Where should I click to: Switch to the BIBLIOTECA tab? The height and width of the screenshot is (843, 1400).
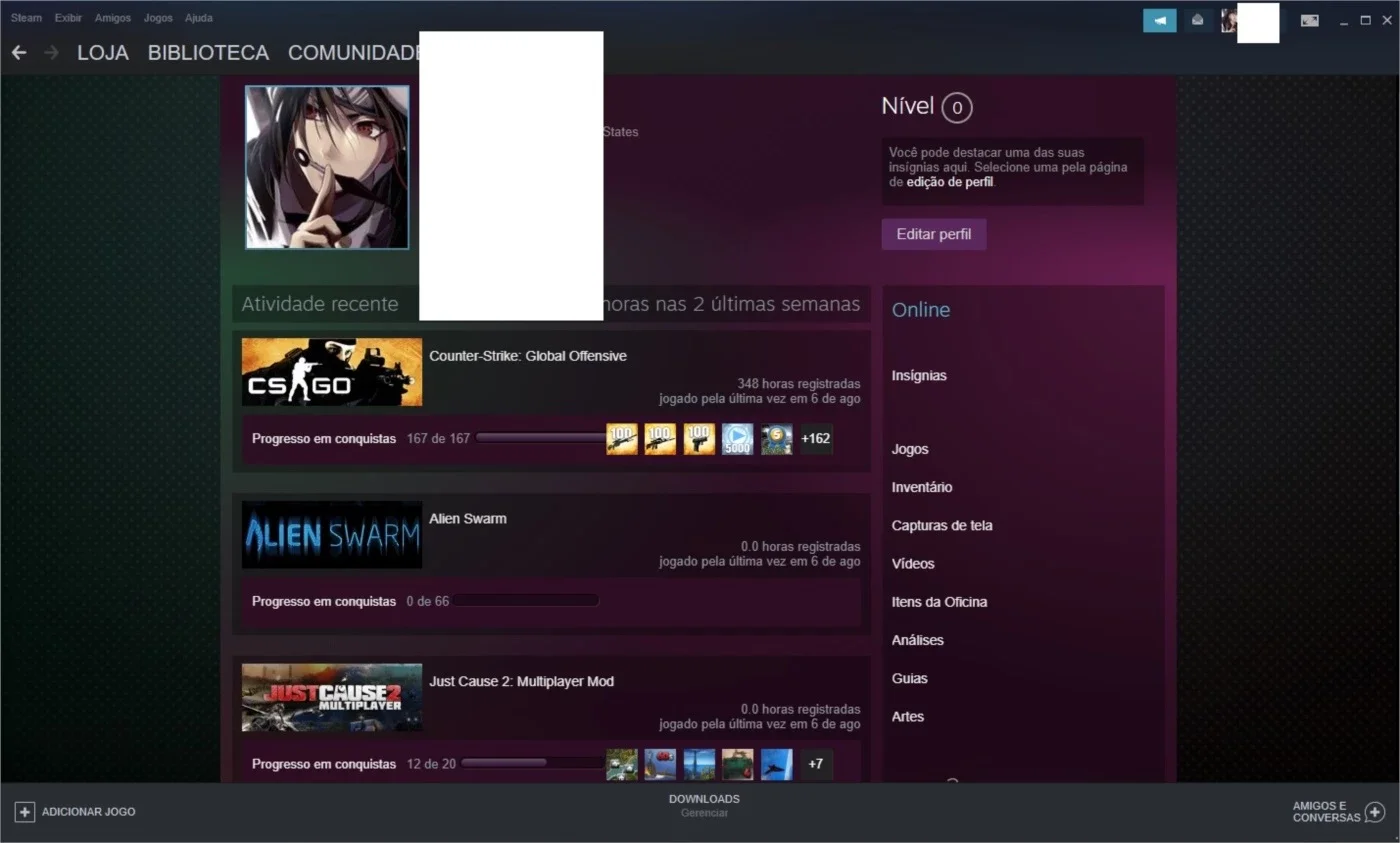tap(208, 53)
